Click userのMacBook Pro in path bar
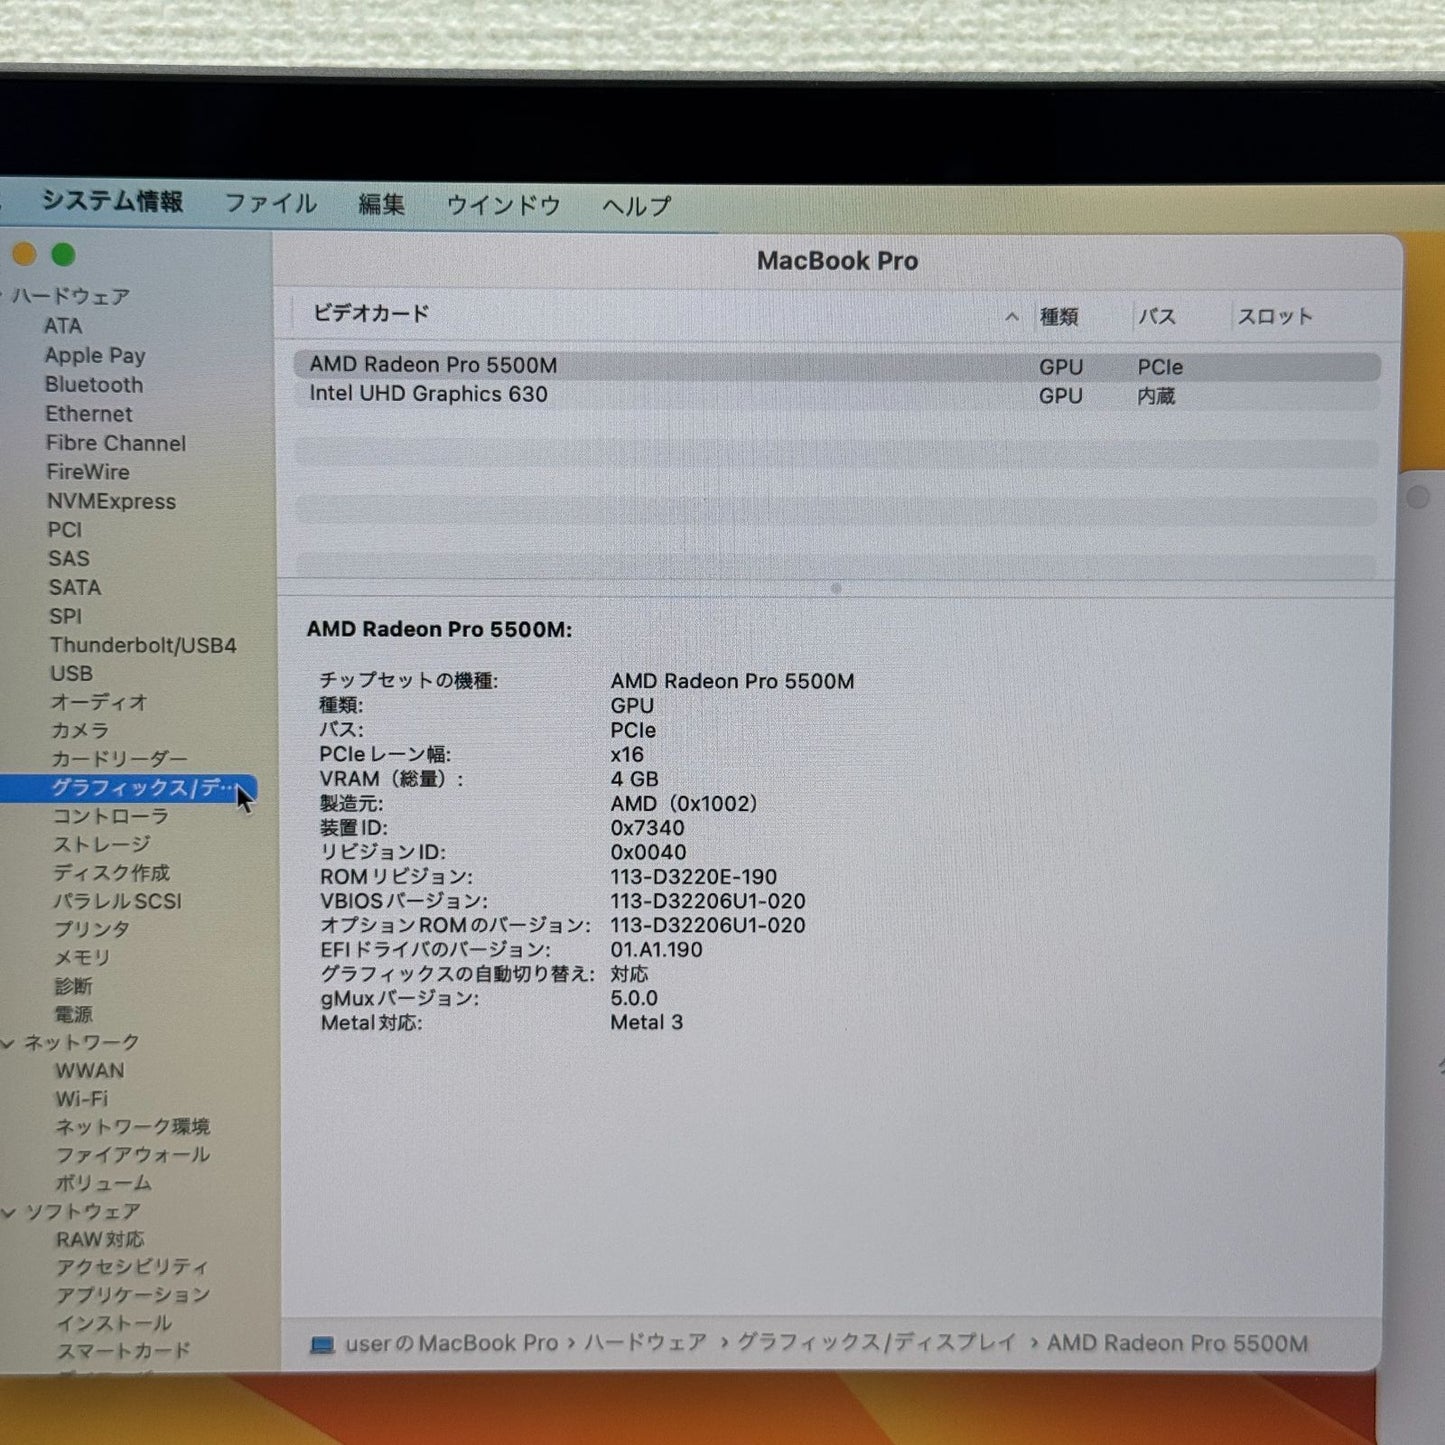This screenshot has width=1445, height=1445. coord(451,1344)
